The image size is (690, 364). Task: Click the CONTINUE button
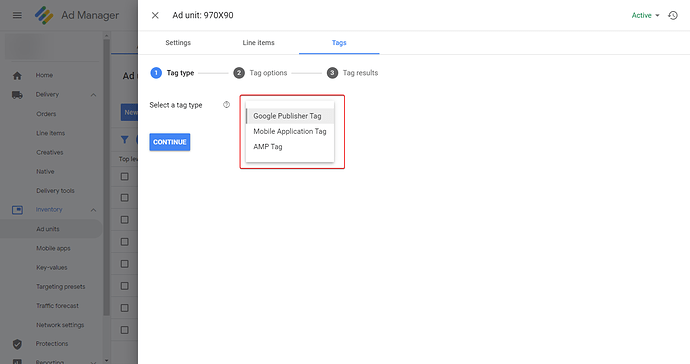[x=169, y=142]
